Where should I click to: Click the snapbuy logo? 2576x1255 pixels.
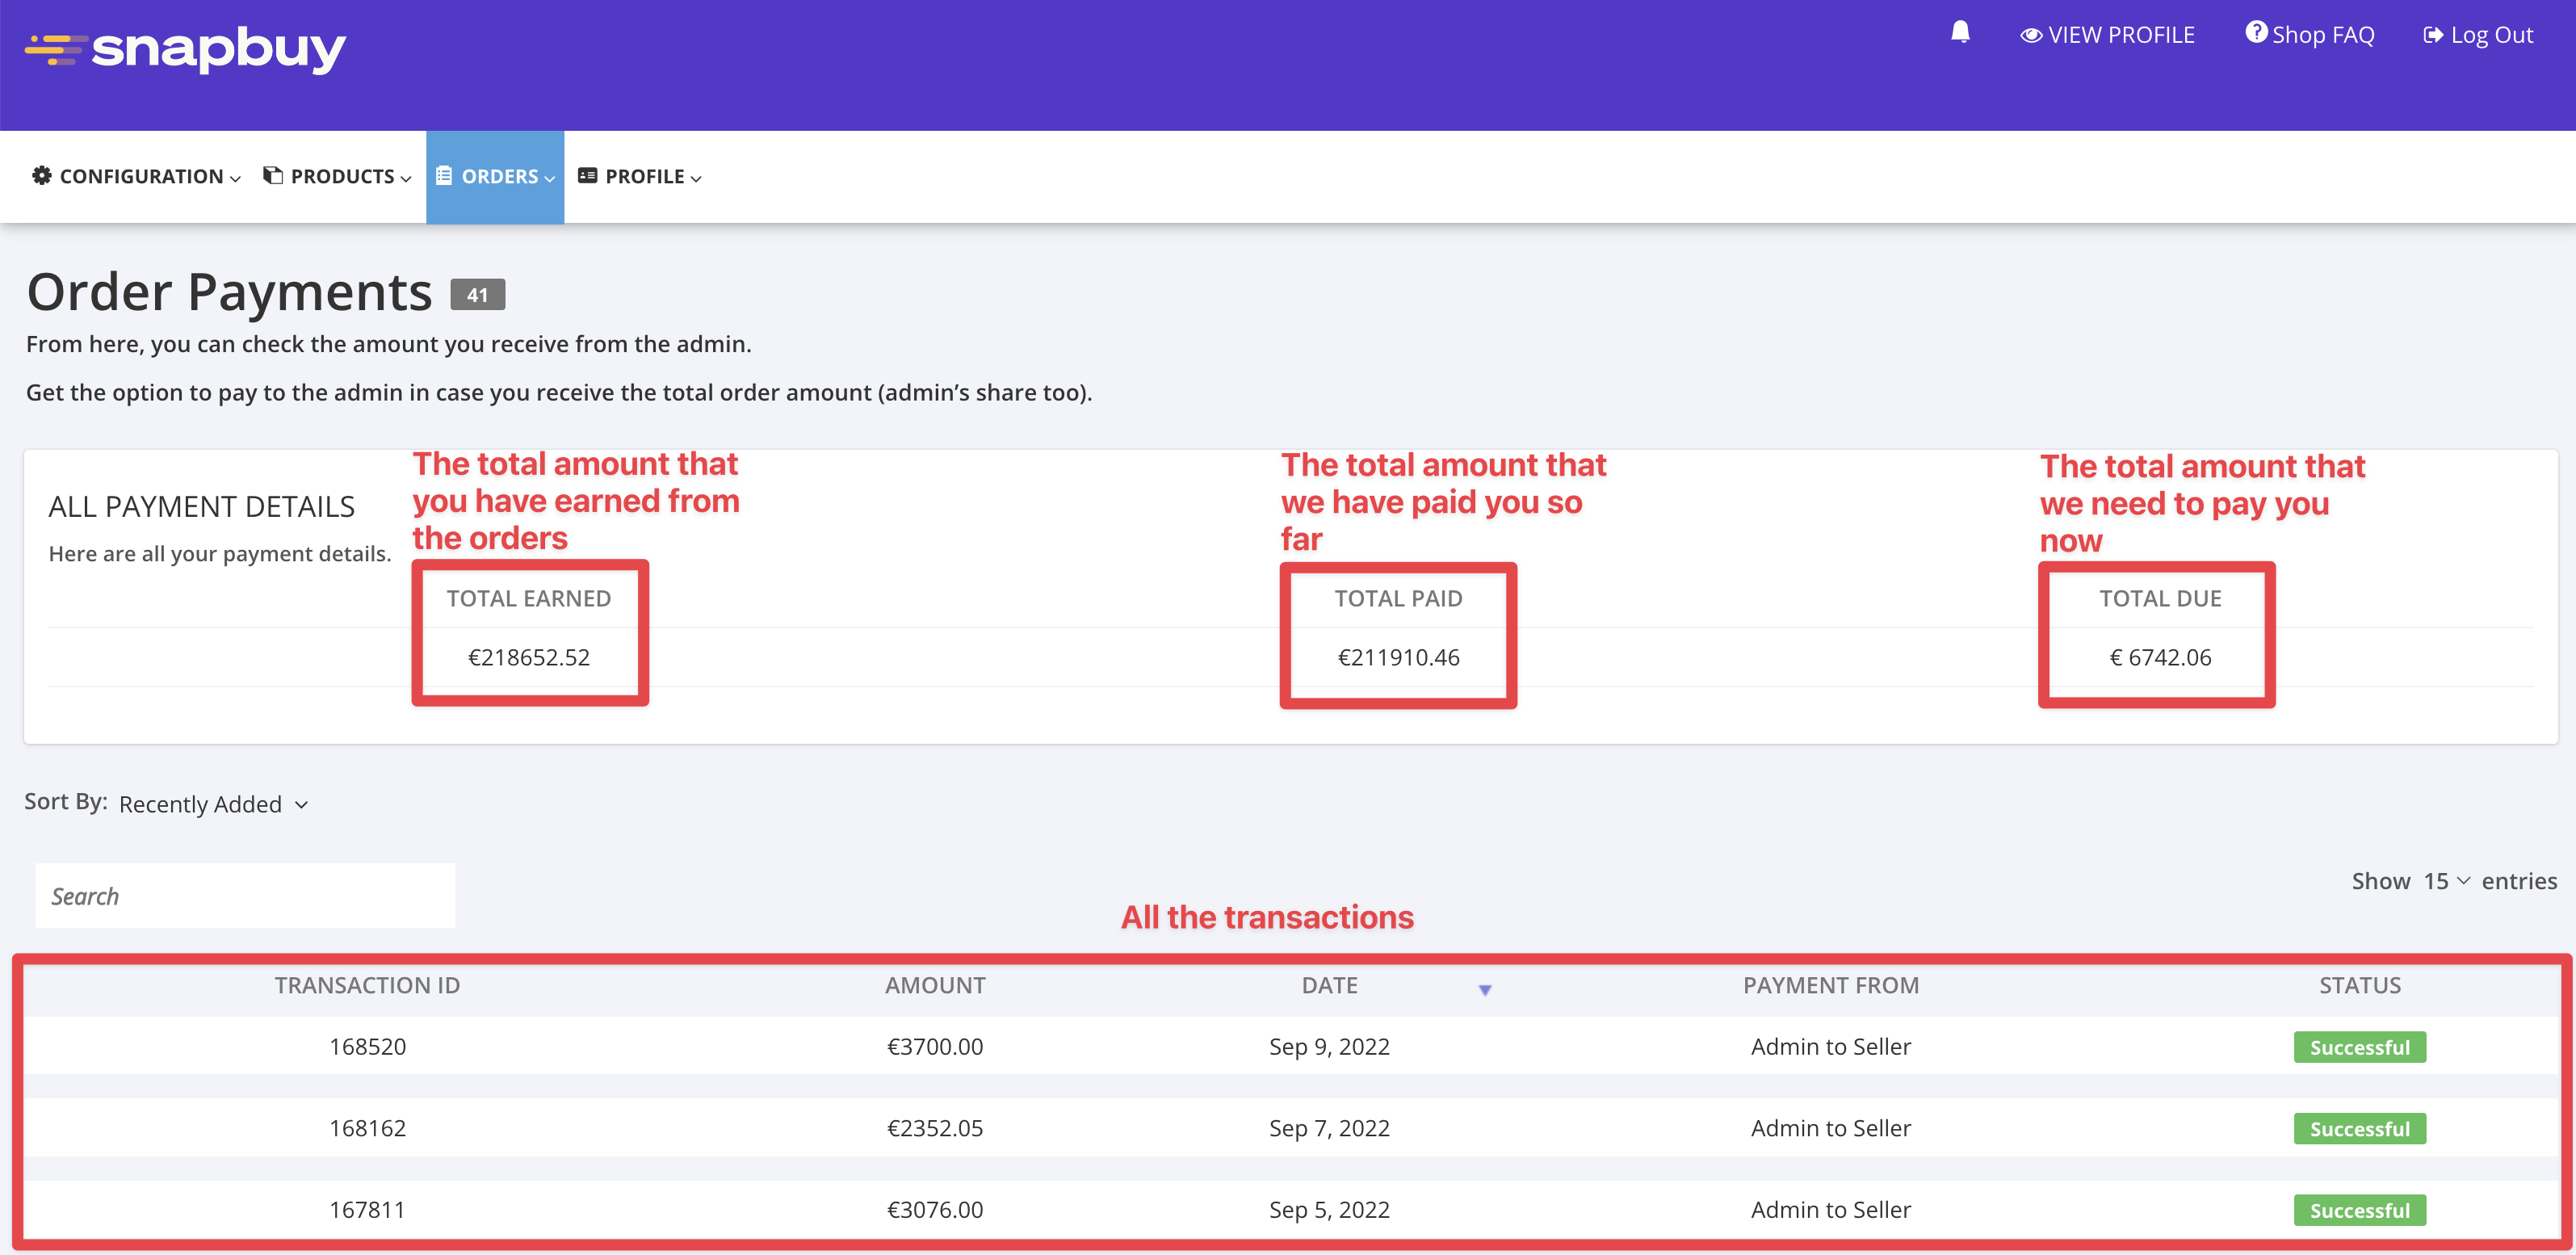click(186, 49)
